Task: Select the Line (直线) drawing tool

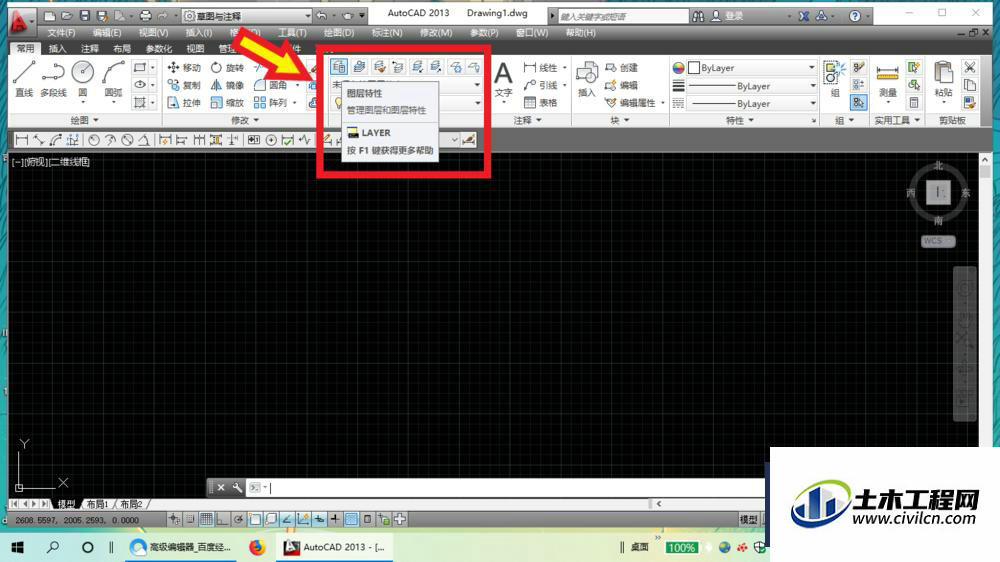Action: [x=24, y=79]
